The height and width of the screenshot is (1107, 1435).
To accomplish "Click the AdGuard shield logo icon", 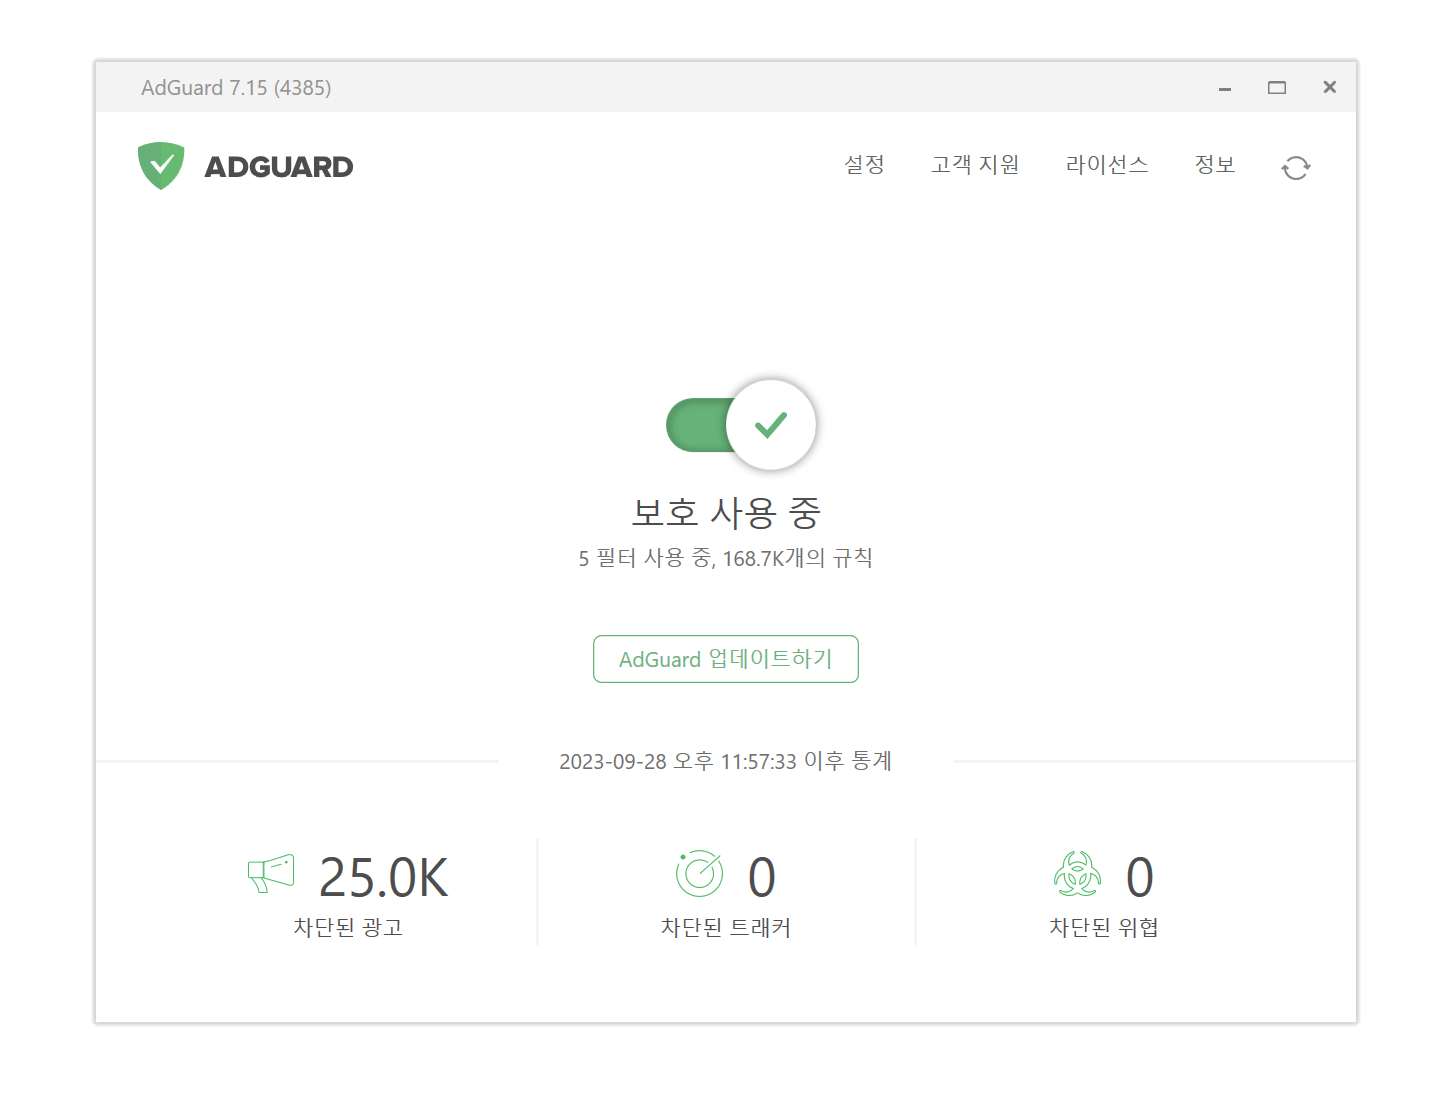I will (161, 166).
